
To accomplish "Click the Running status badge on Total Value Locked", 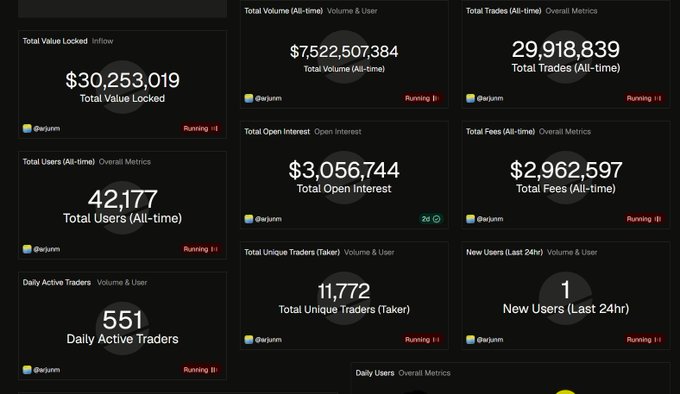I will click(x=200, y=128).
